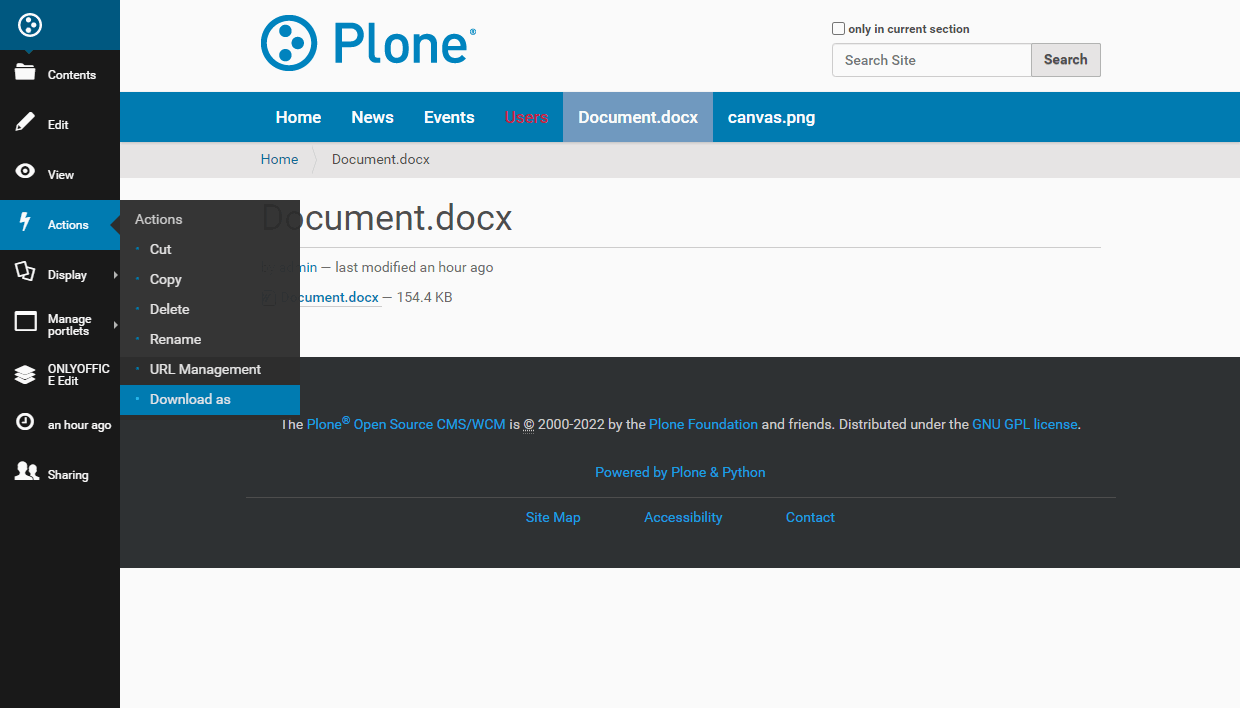Switch to the Events navigation tab
Viewport: 1240px width, 708px height.
click(x=449, y=118)
